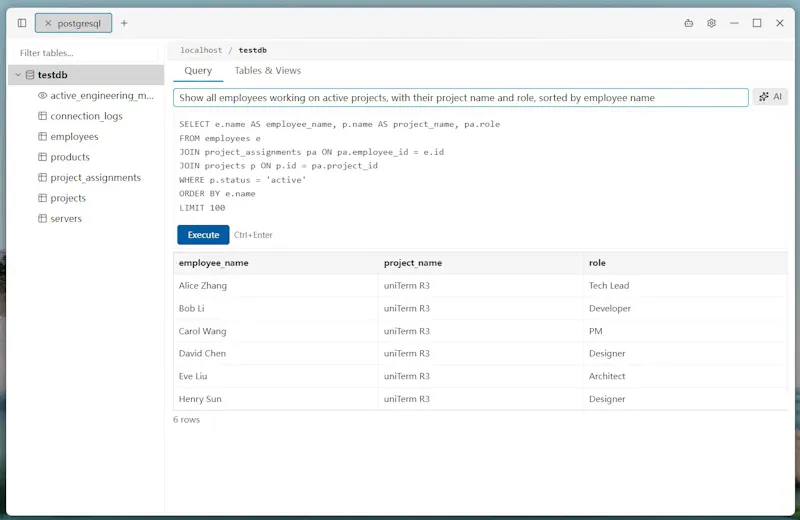Maximize the application window
This screenshot has height=520, width=800.
click(757, 23)
